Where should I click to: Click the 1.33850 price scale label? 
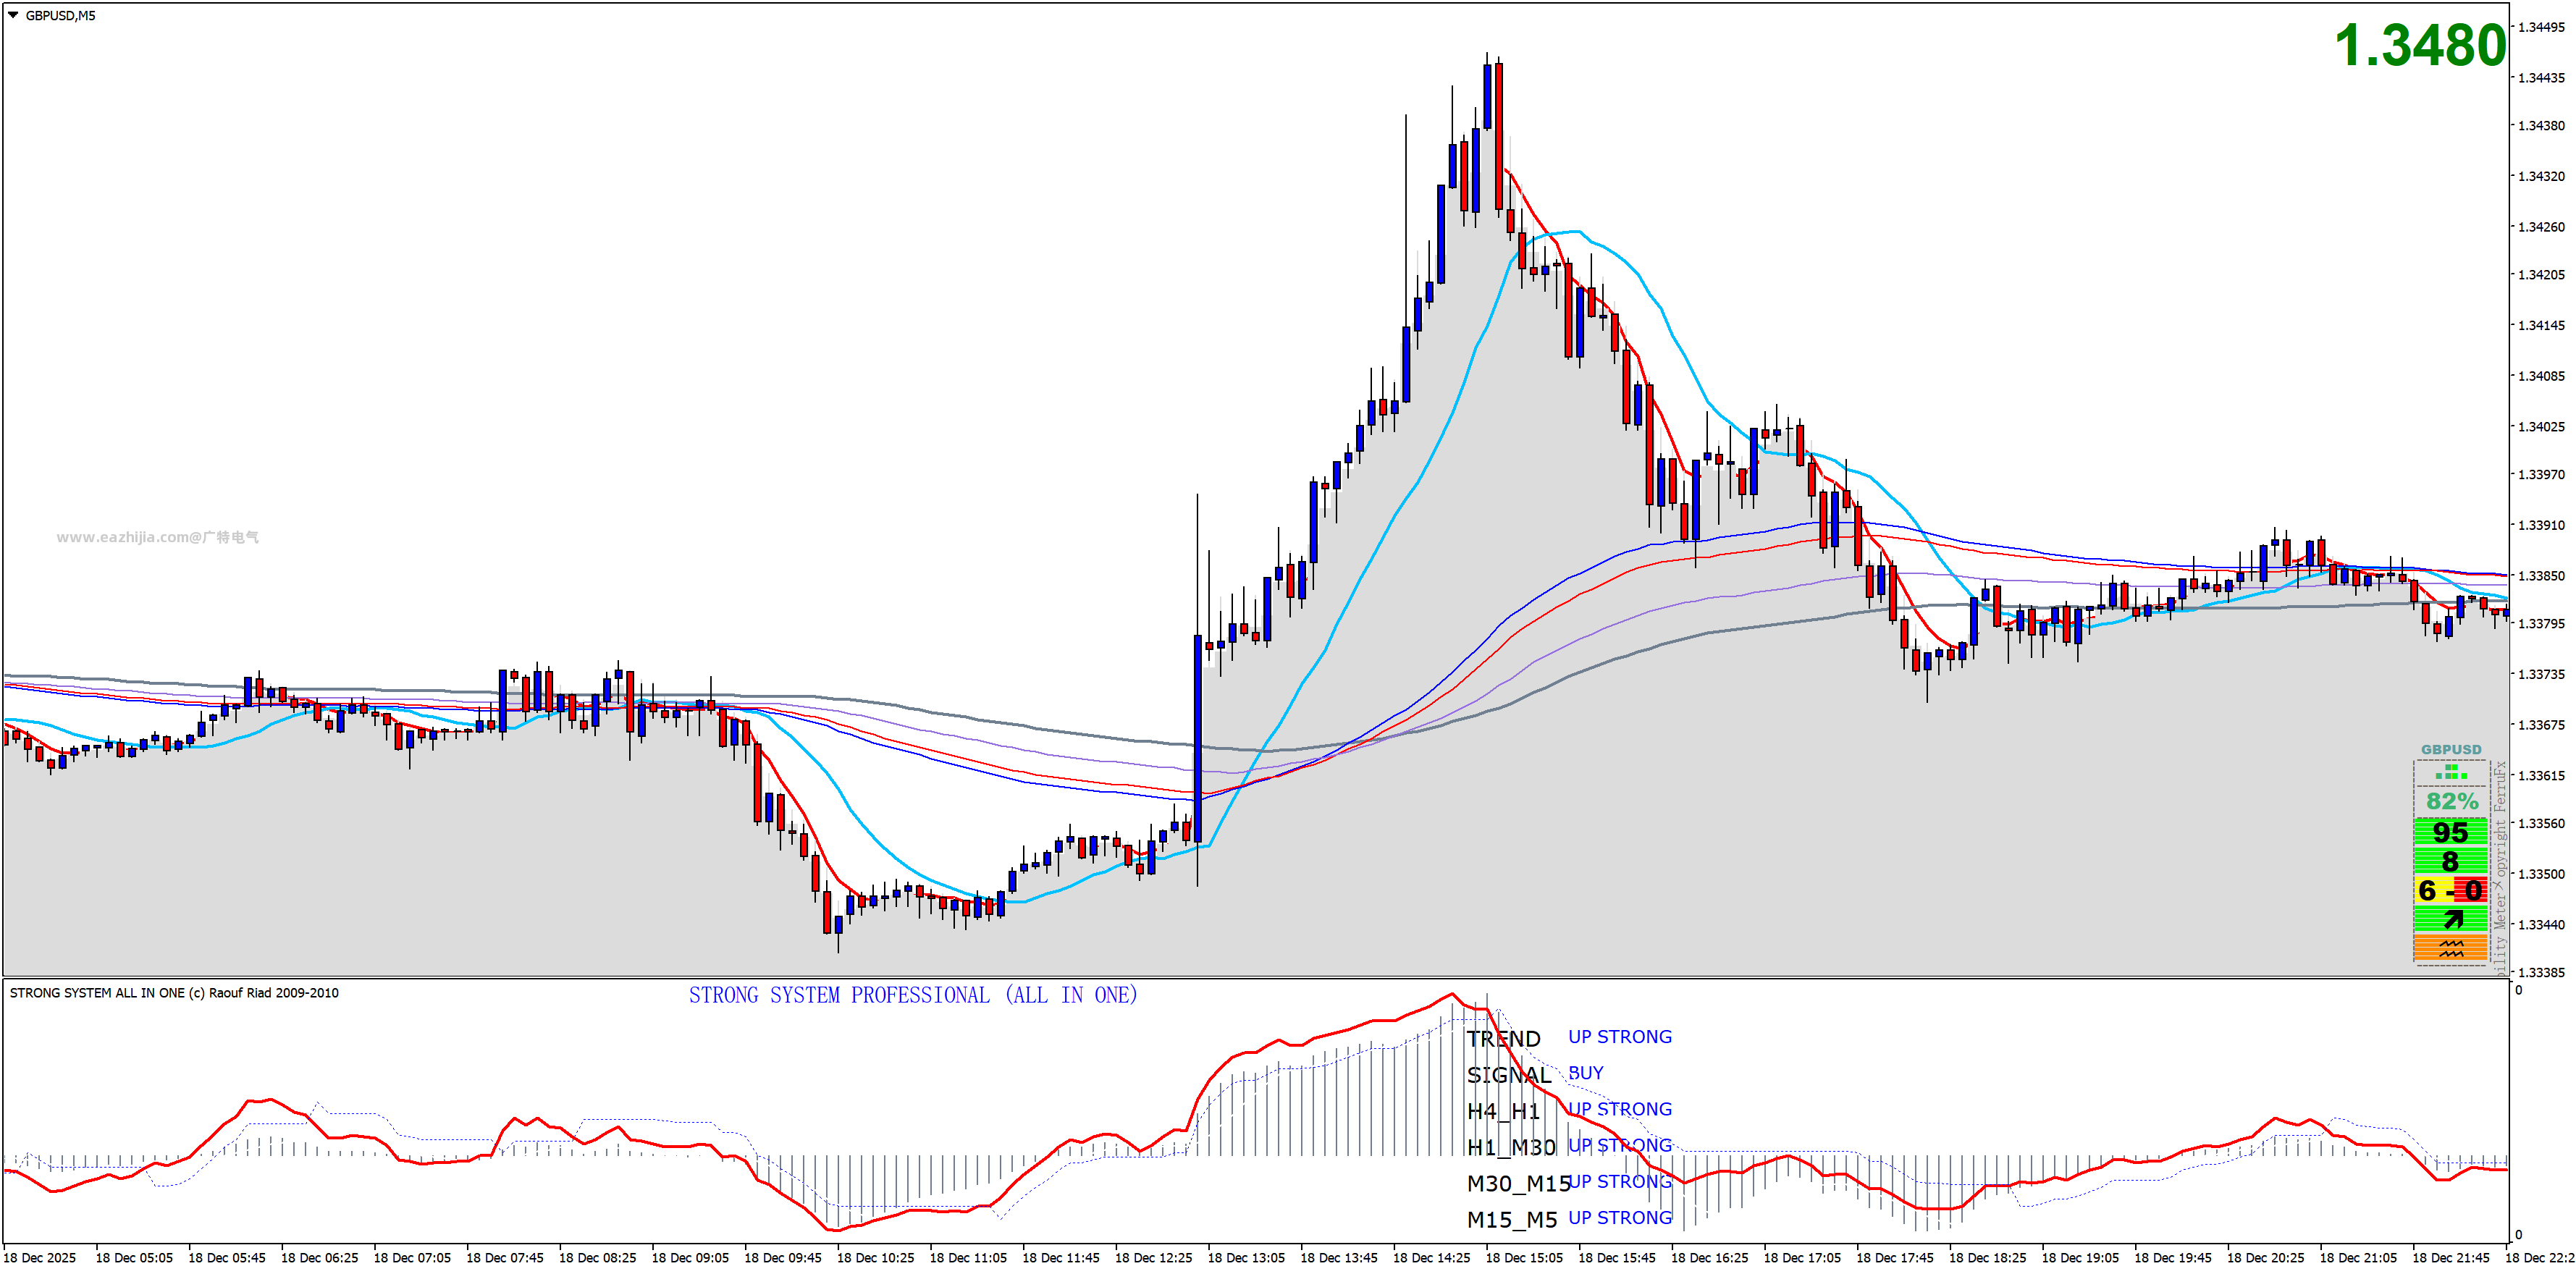[x=2541, y=576]
